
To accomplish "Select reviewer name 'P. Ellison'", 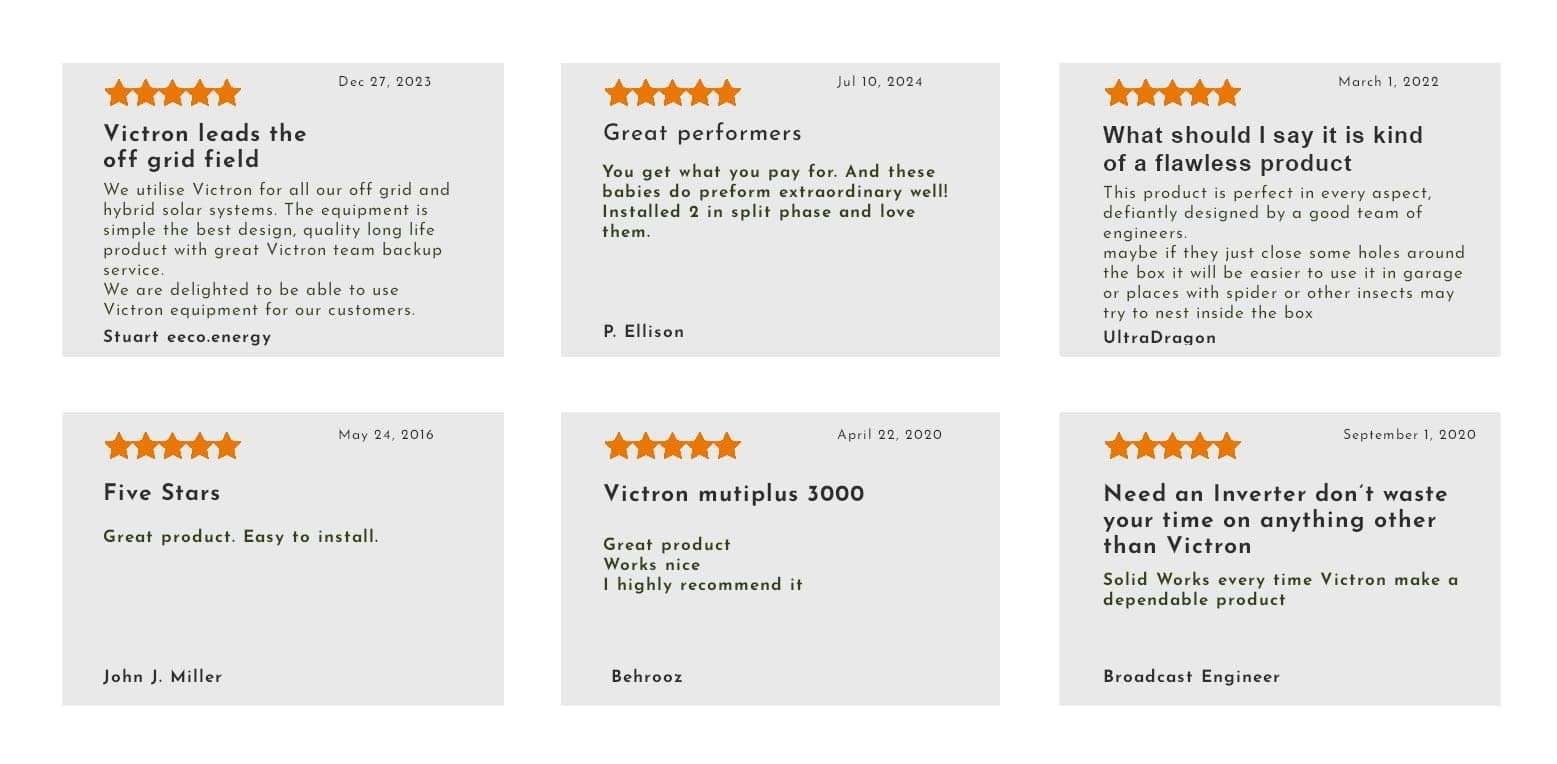I will click(644, 331).
